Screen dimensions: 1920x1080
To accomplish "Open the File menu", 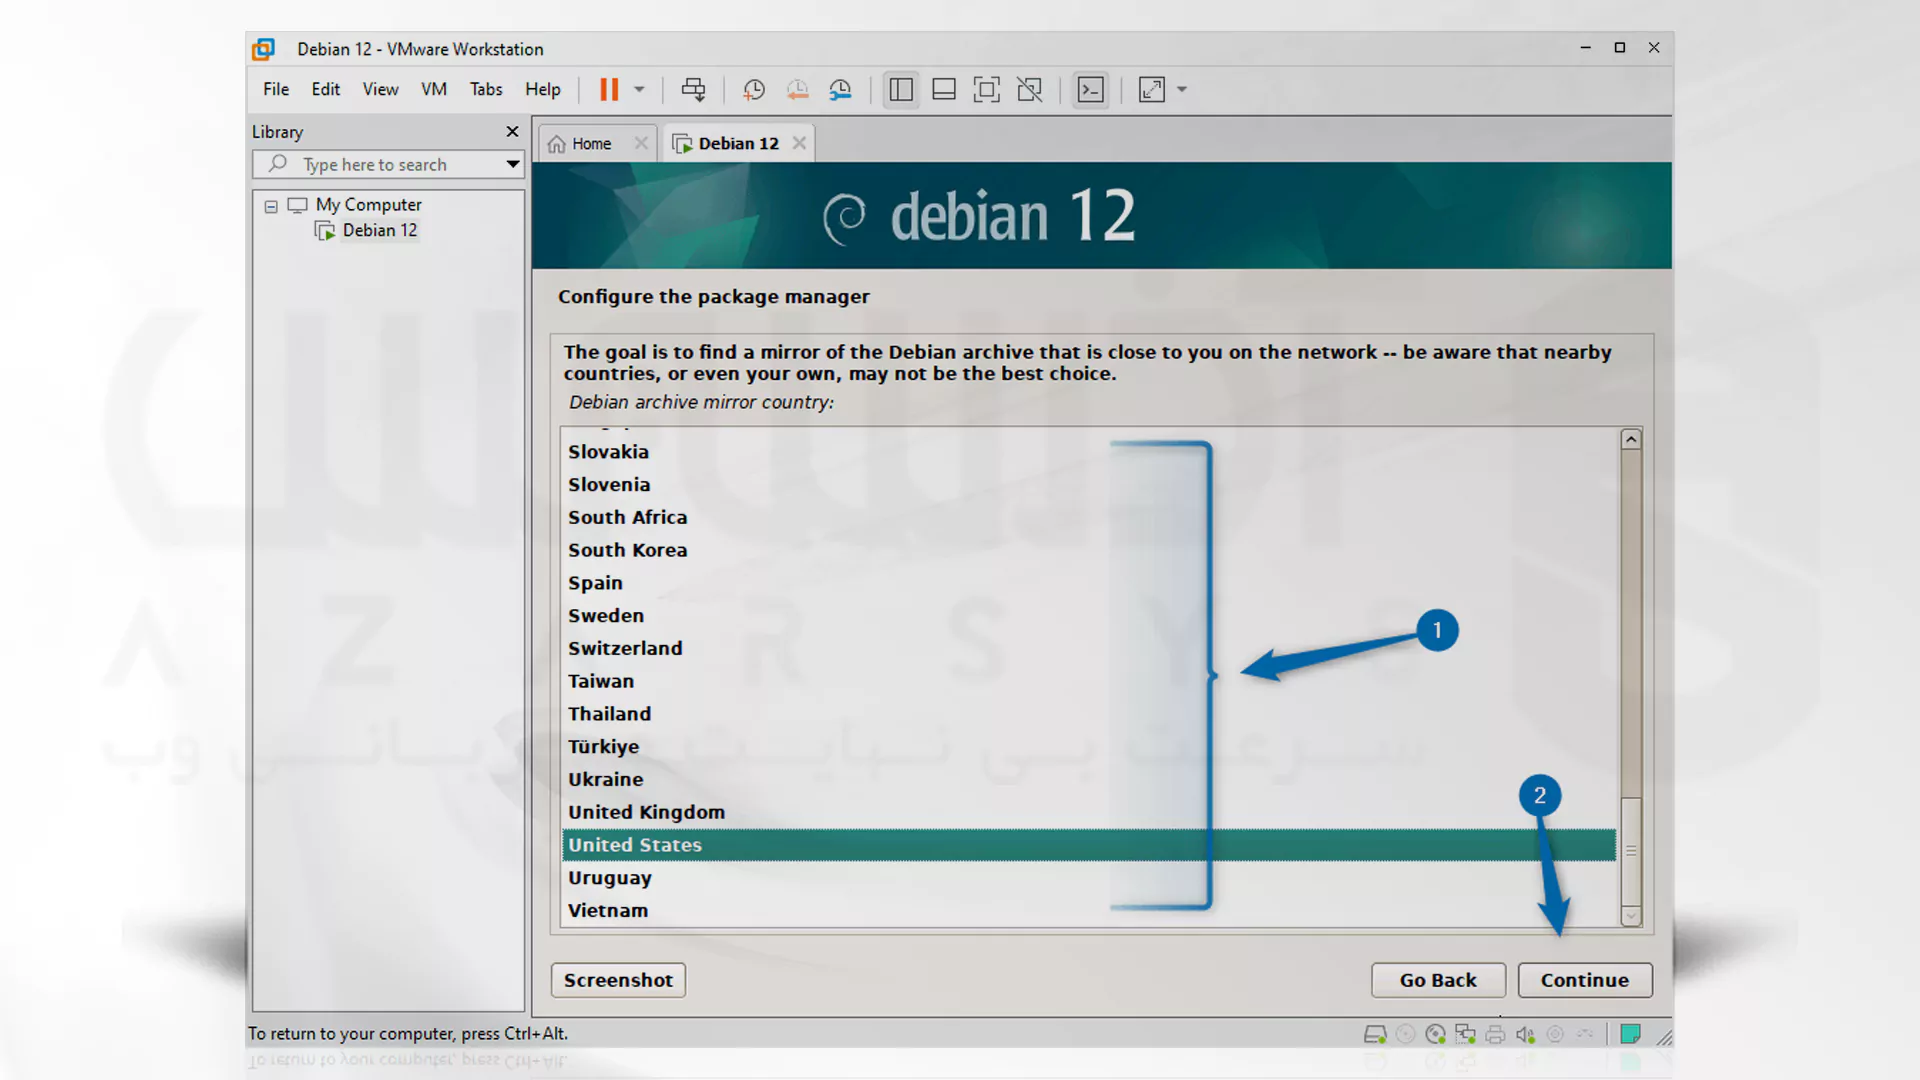I will [276, 89].
